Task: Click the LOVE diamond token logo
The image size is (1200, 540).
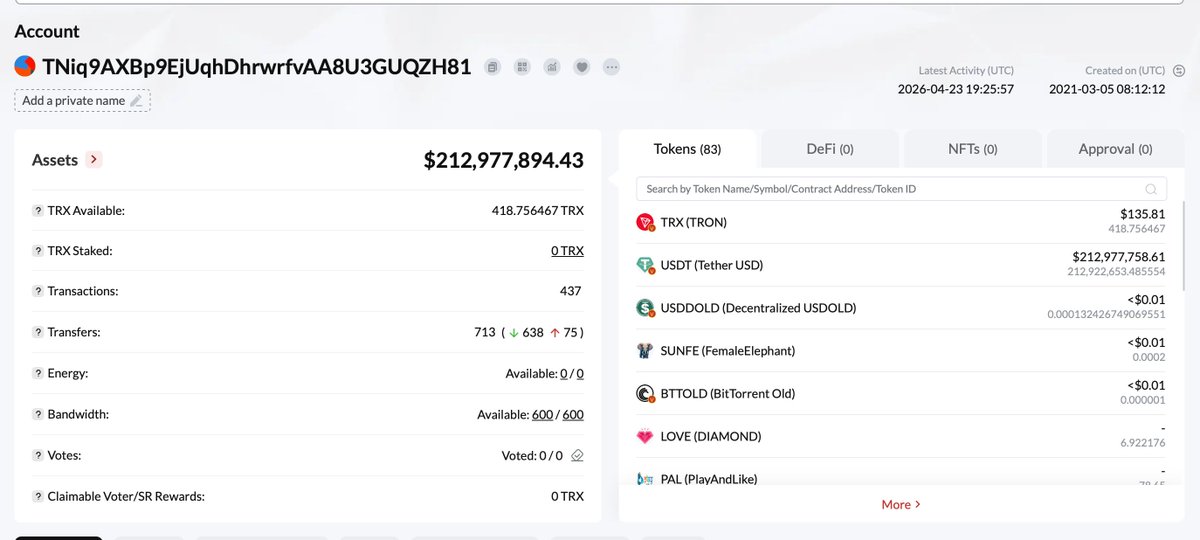Action: (x=645, y=437)
